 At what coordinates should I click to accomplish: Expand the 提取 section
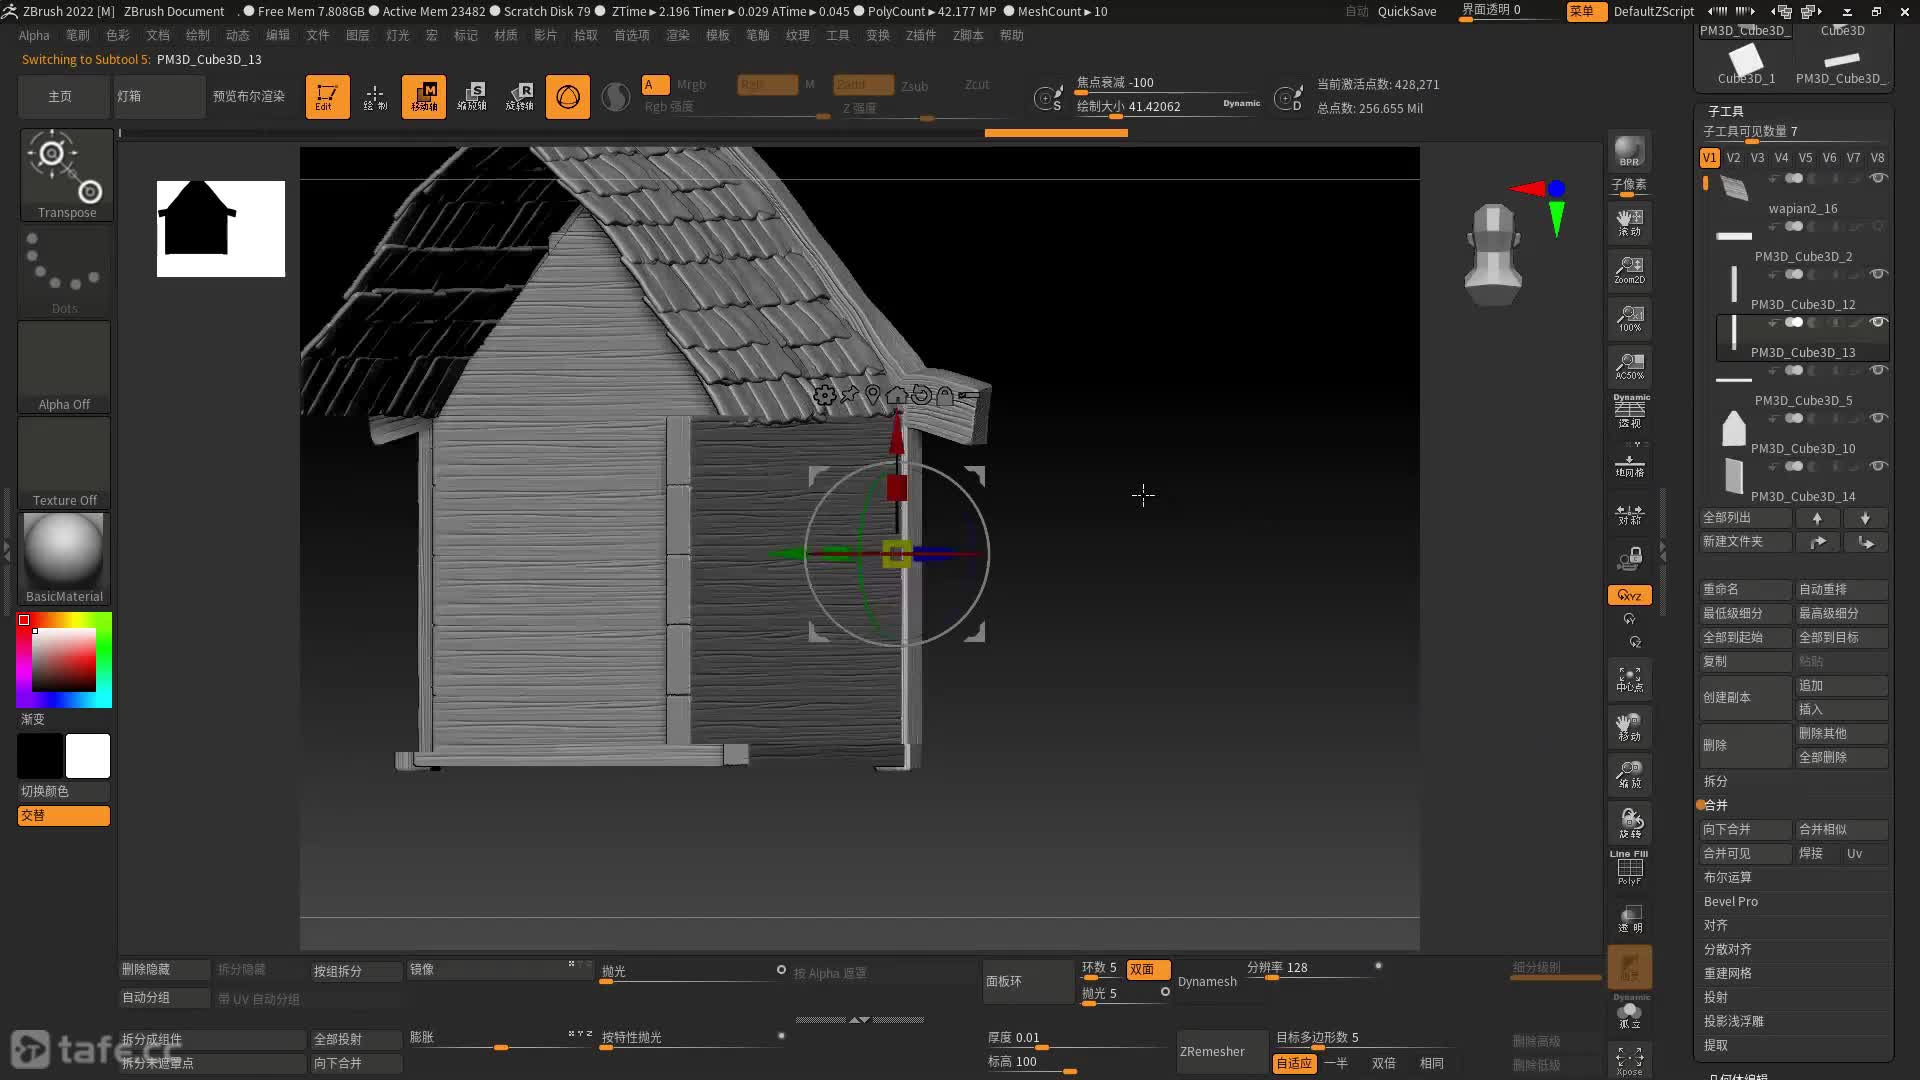pos(1716,1045)
